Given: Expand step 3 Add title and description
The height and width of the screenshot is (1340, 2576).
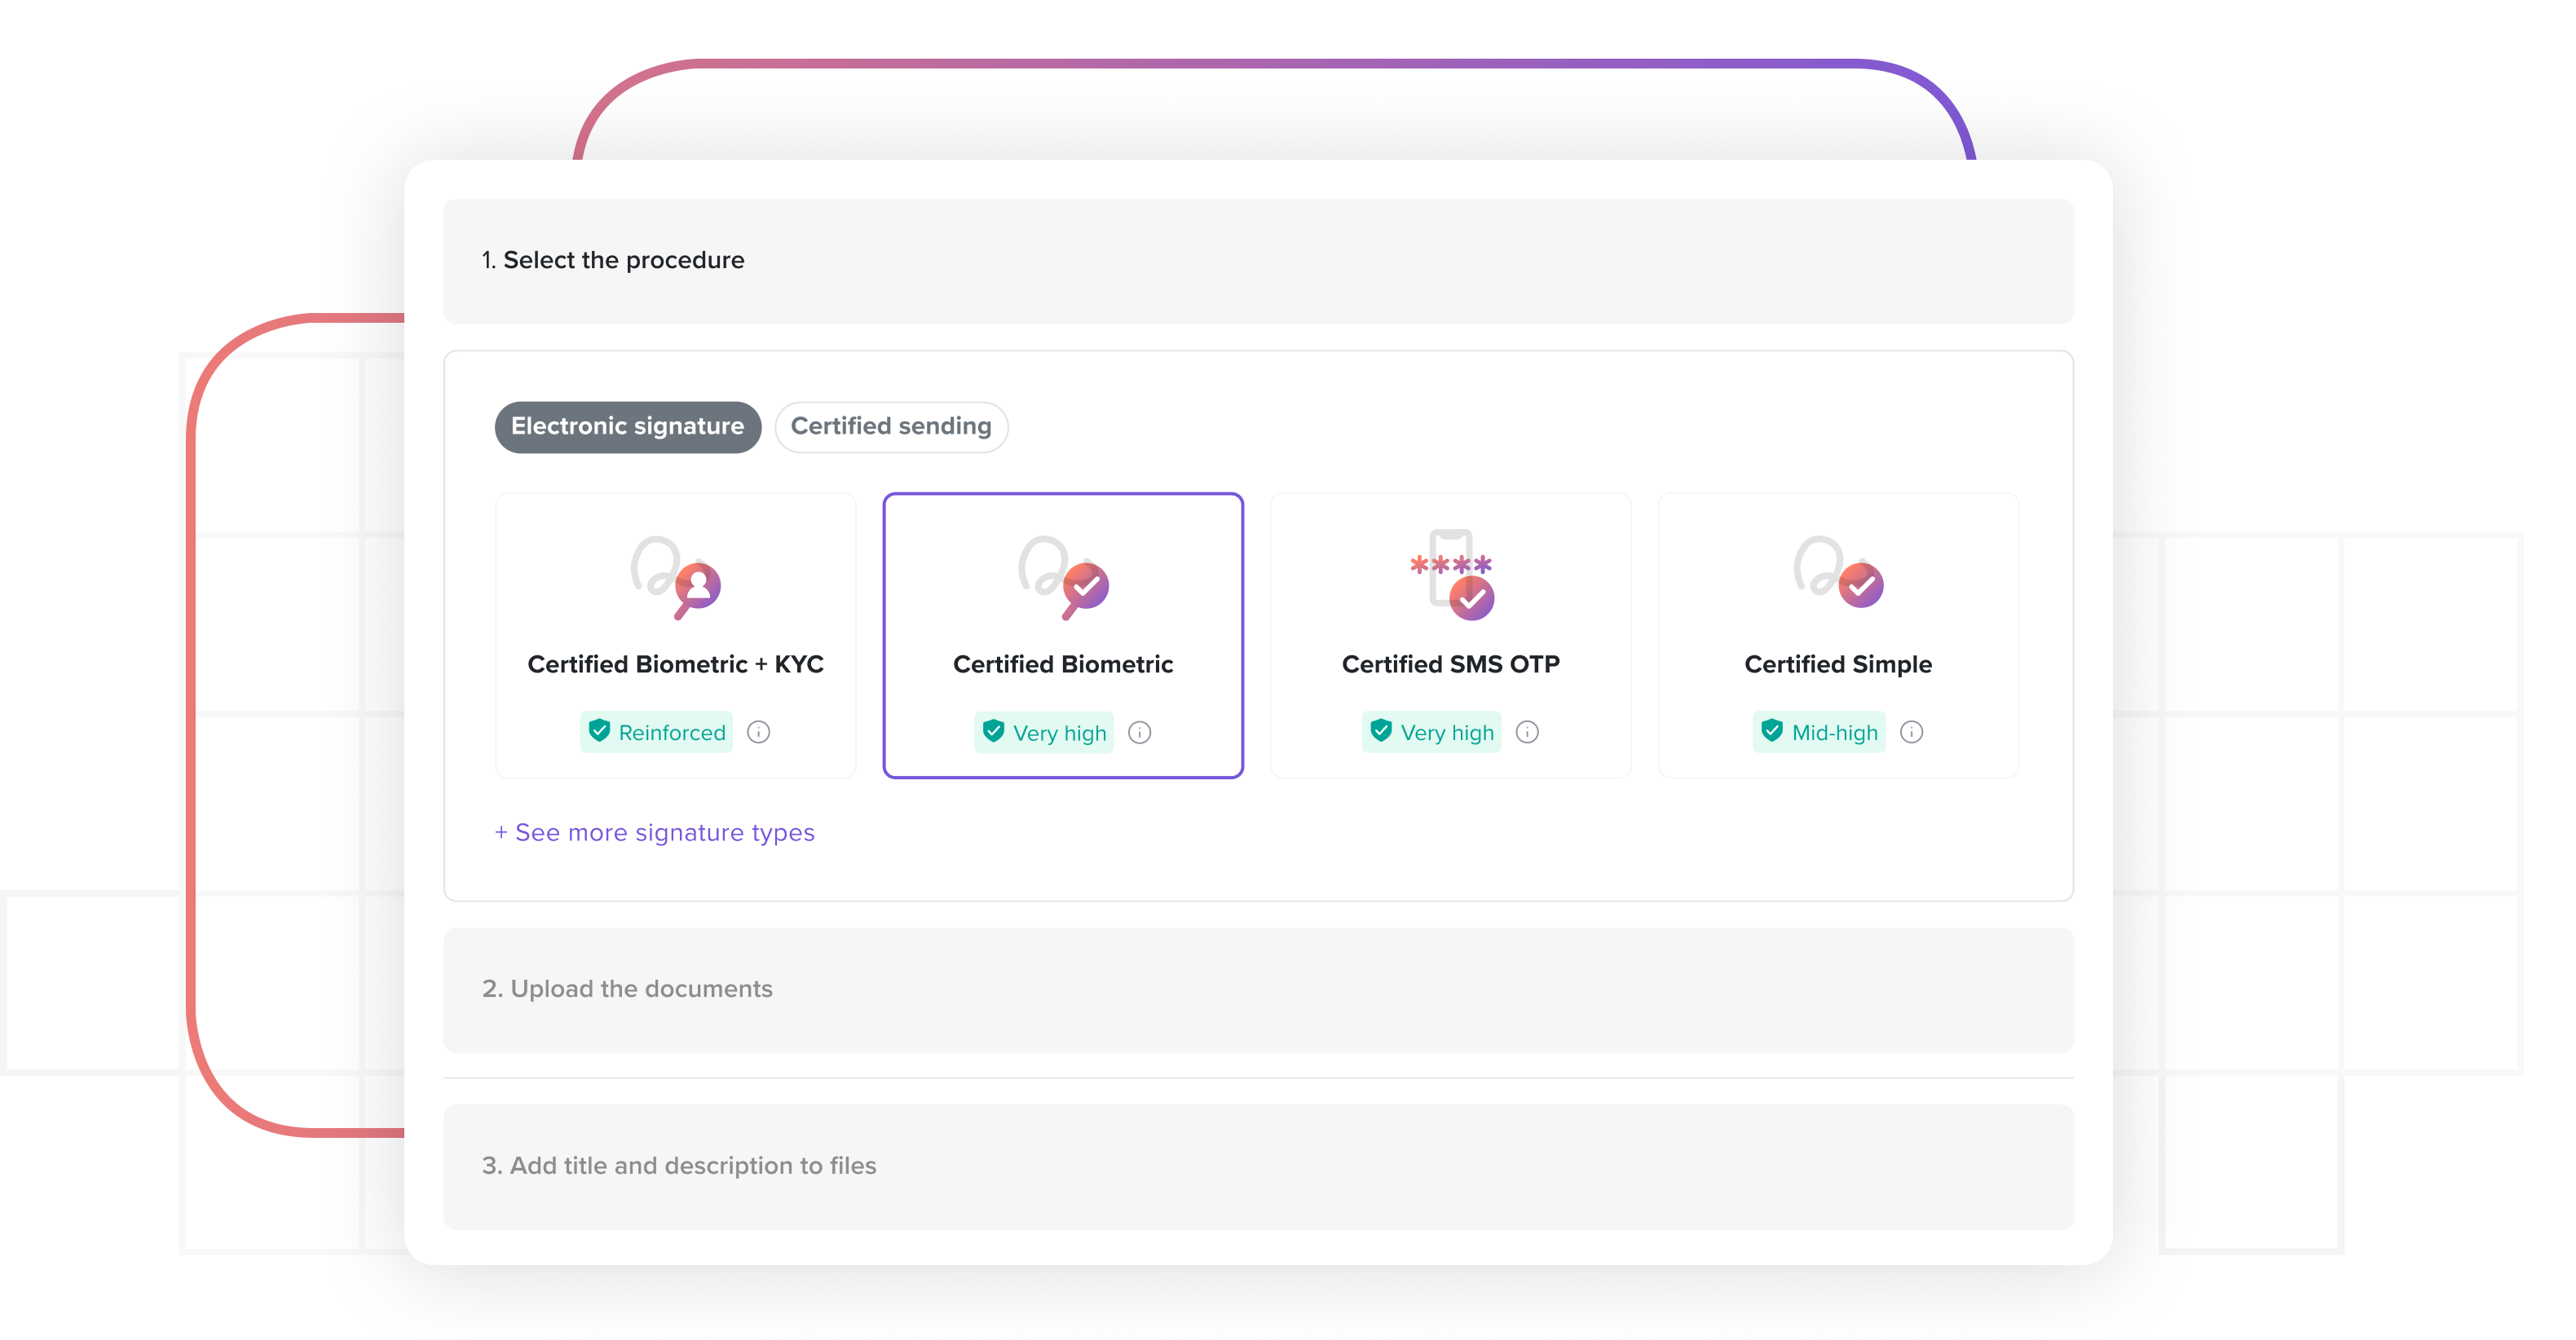Looking at the screenshot, I should coord(1258,1167).
